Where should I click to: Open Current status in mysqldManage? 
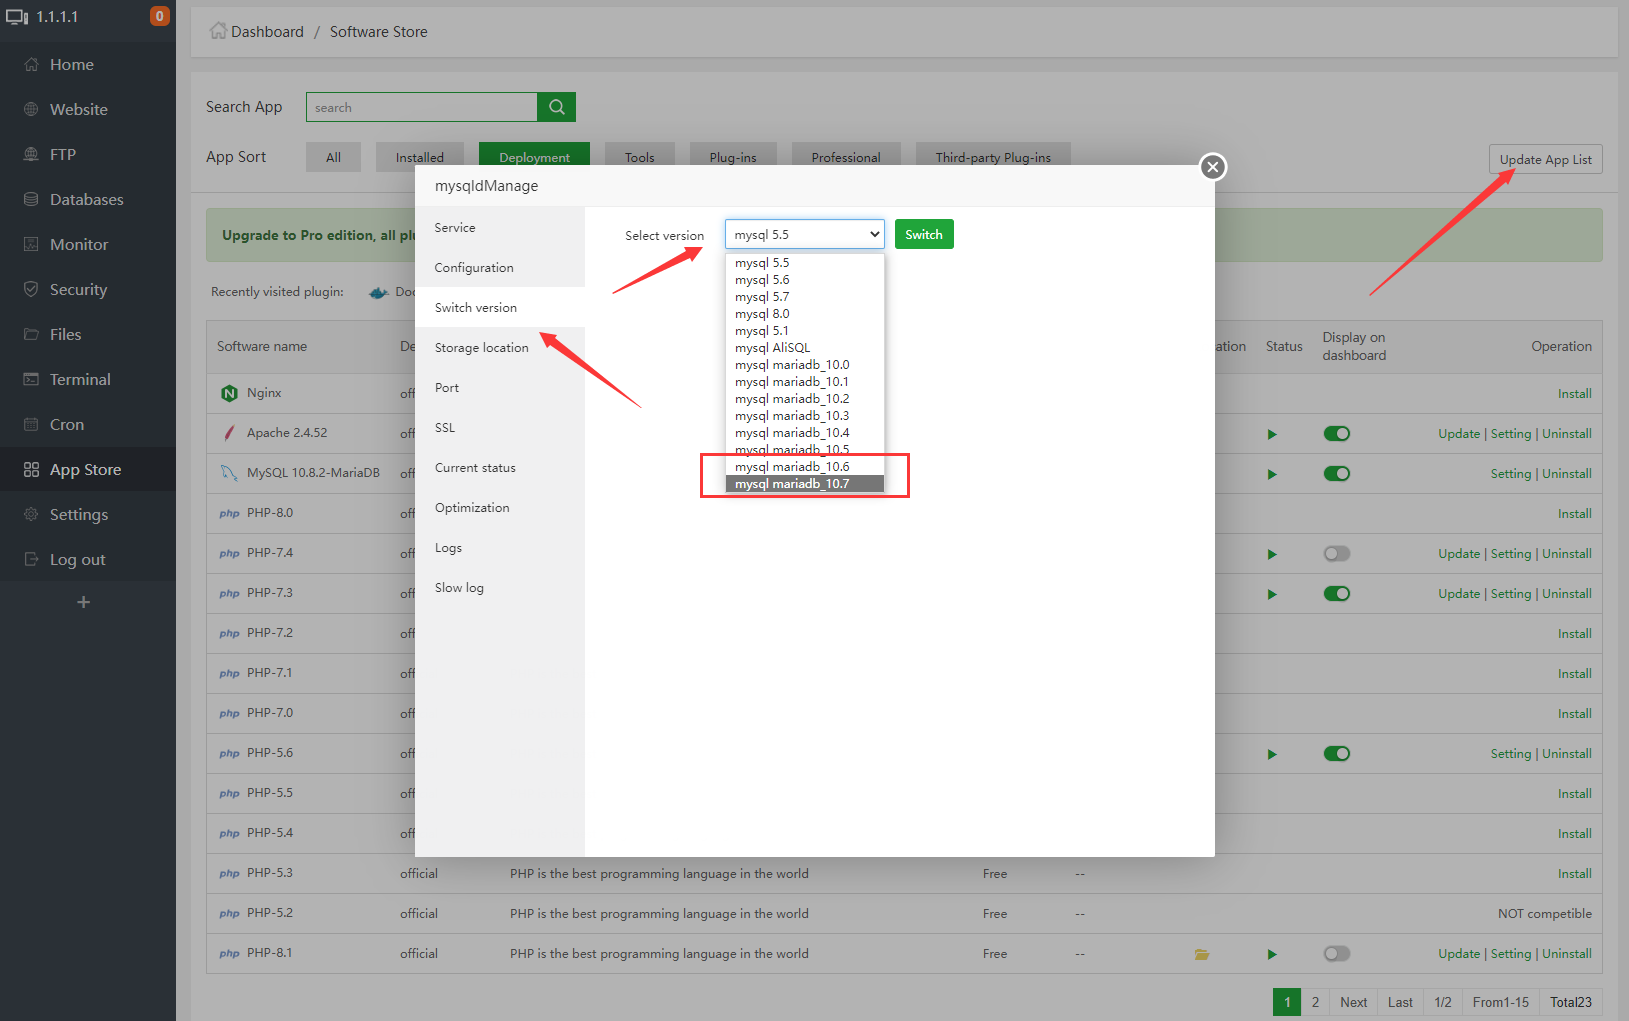[x=500, y=468]
